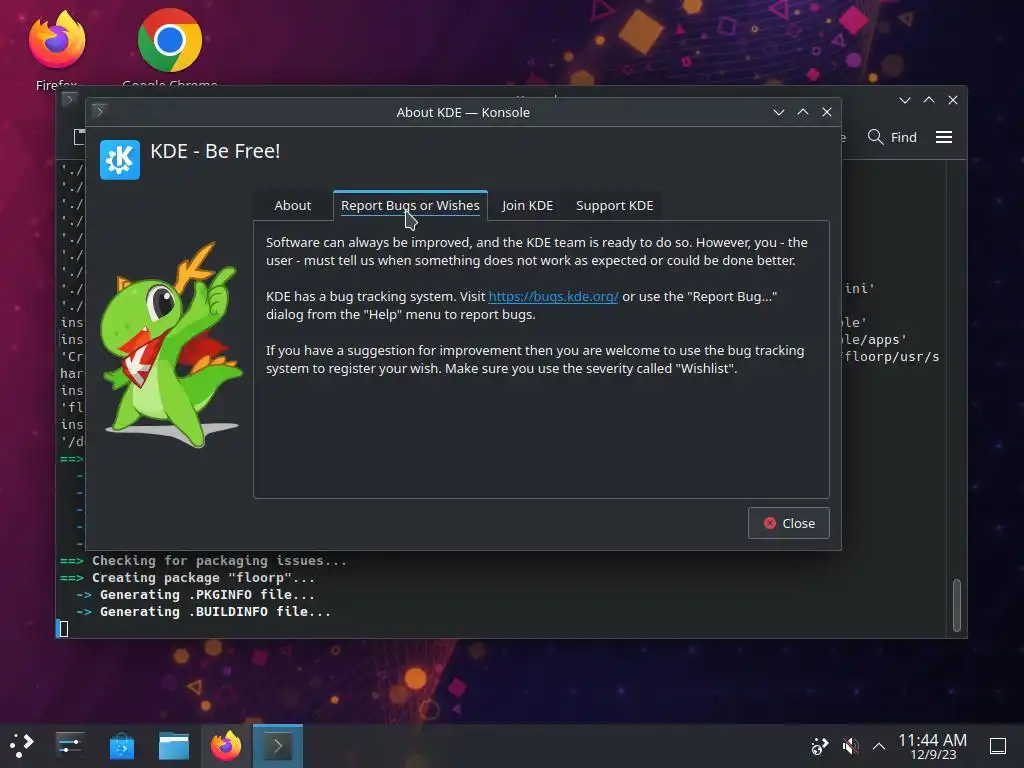Click the KDE logo icon in dialog header

[120, 159]
